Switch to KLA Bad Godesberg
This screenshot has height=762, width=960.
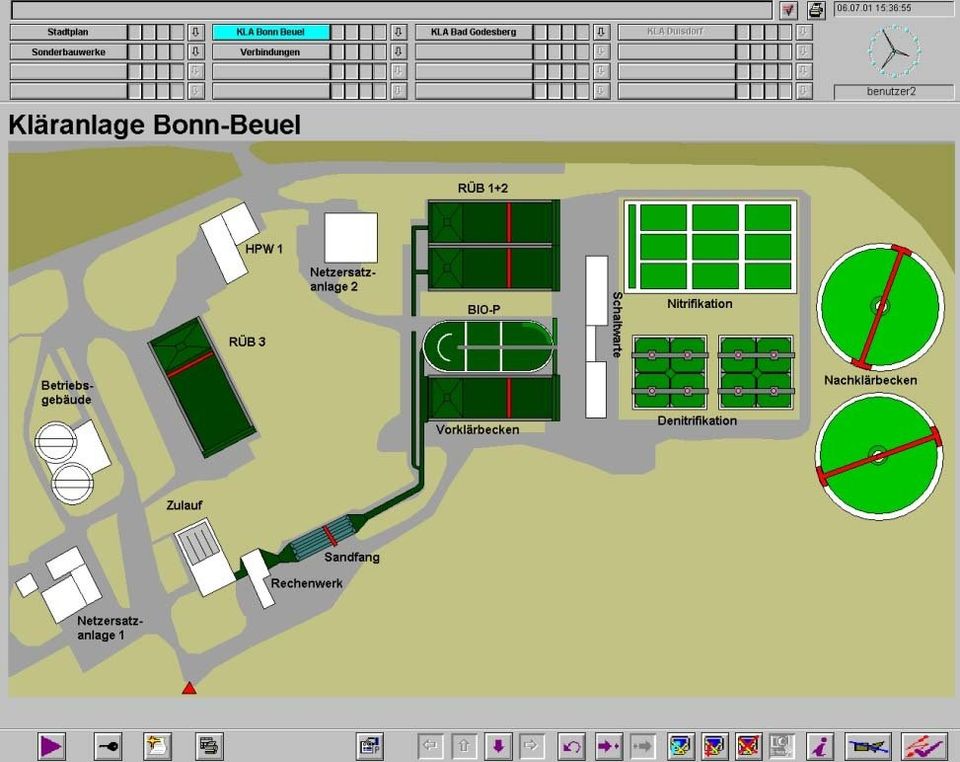coord(473,32)
